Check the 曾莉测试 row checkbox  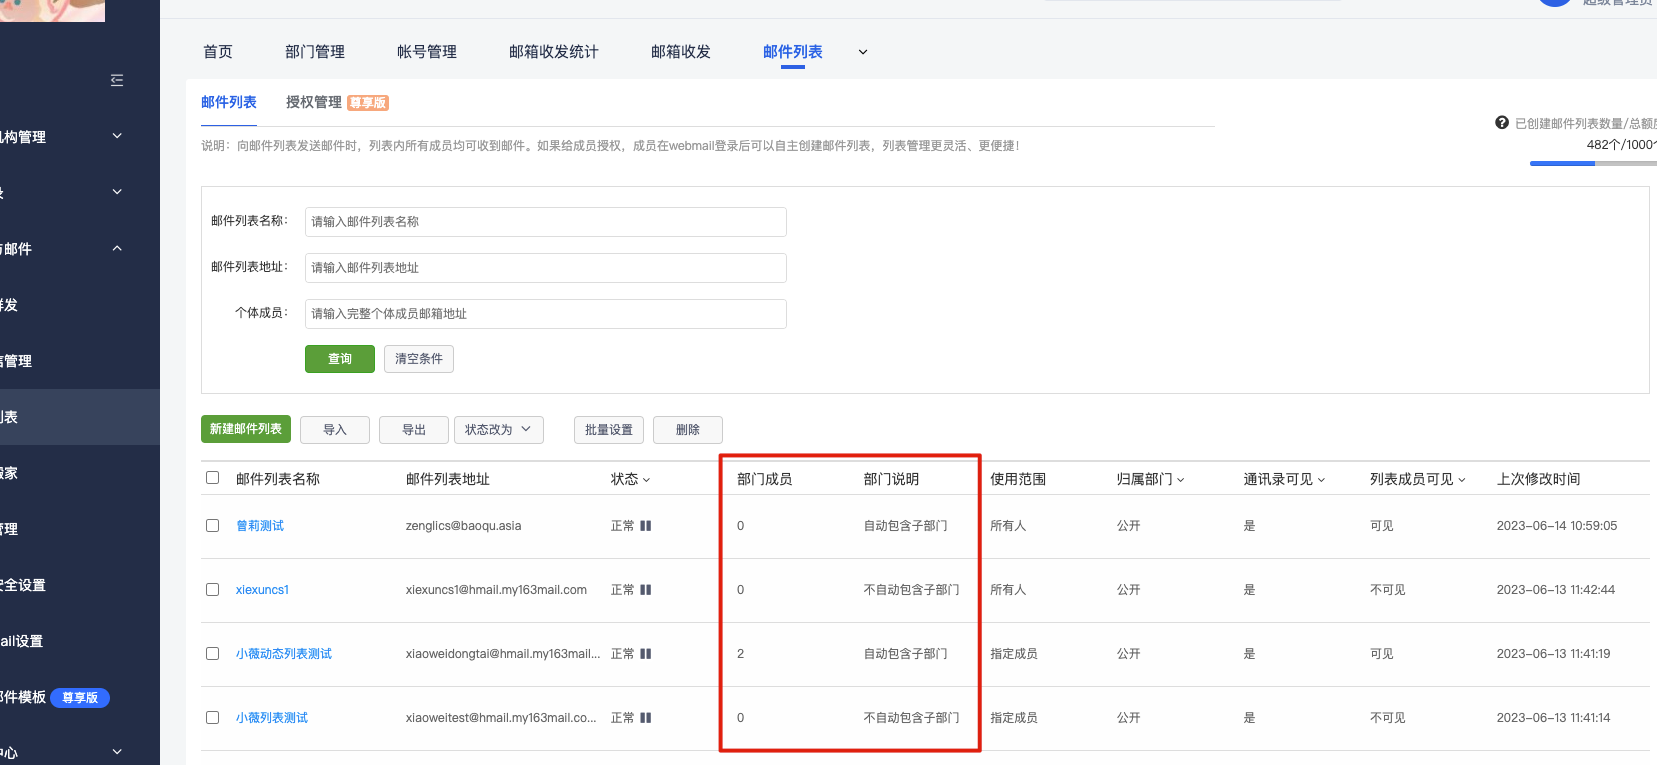click(x=212, y=526)
